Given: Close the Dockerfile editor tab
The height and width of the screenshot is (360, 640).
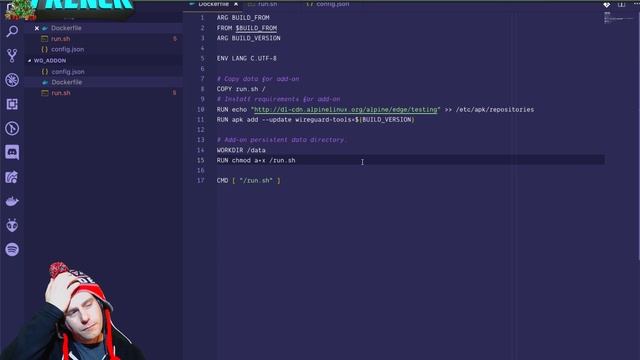Looking at the screenshot, I should tap(236, 4).
